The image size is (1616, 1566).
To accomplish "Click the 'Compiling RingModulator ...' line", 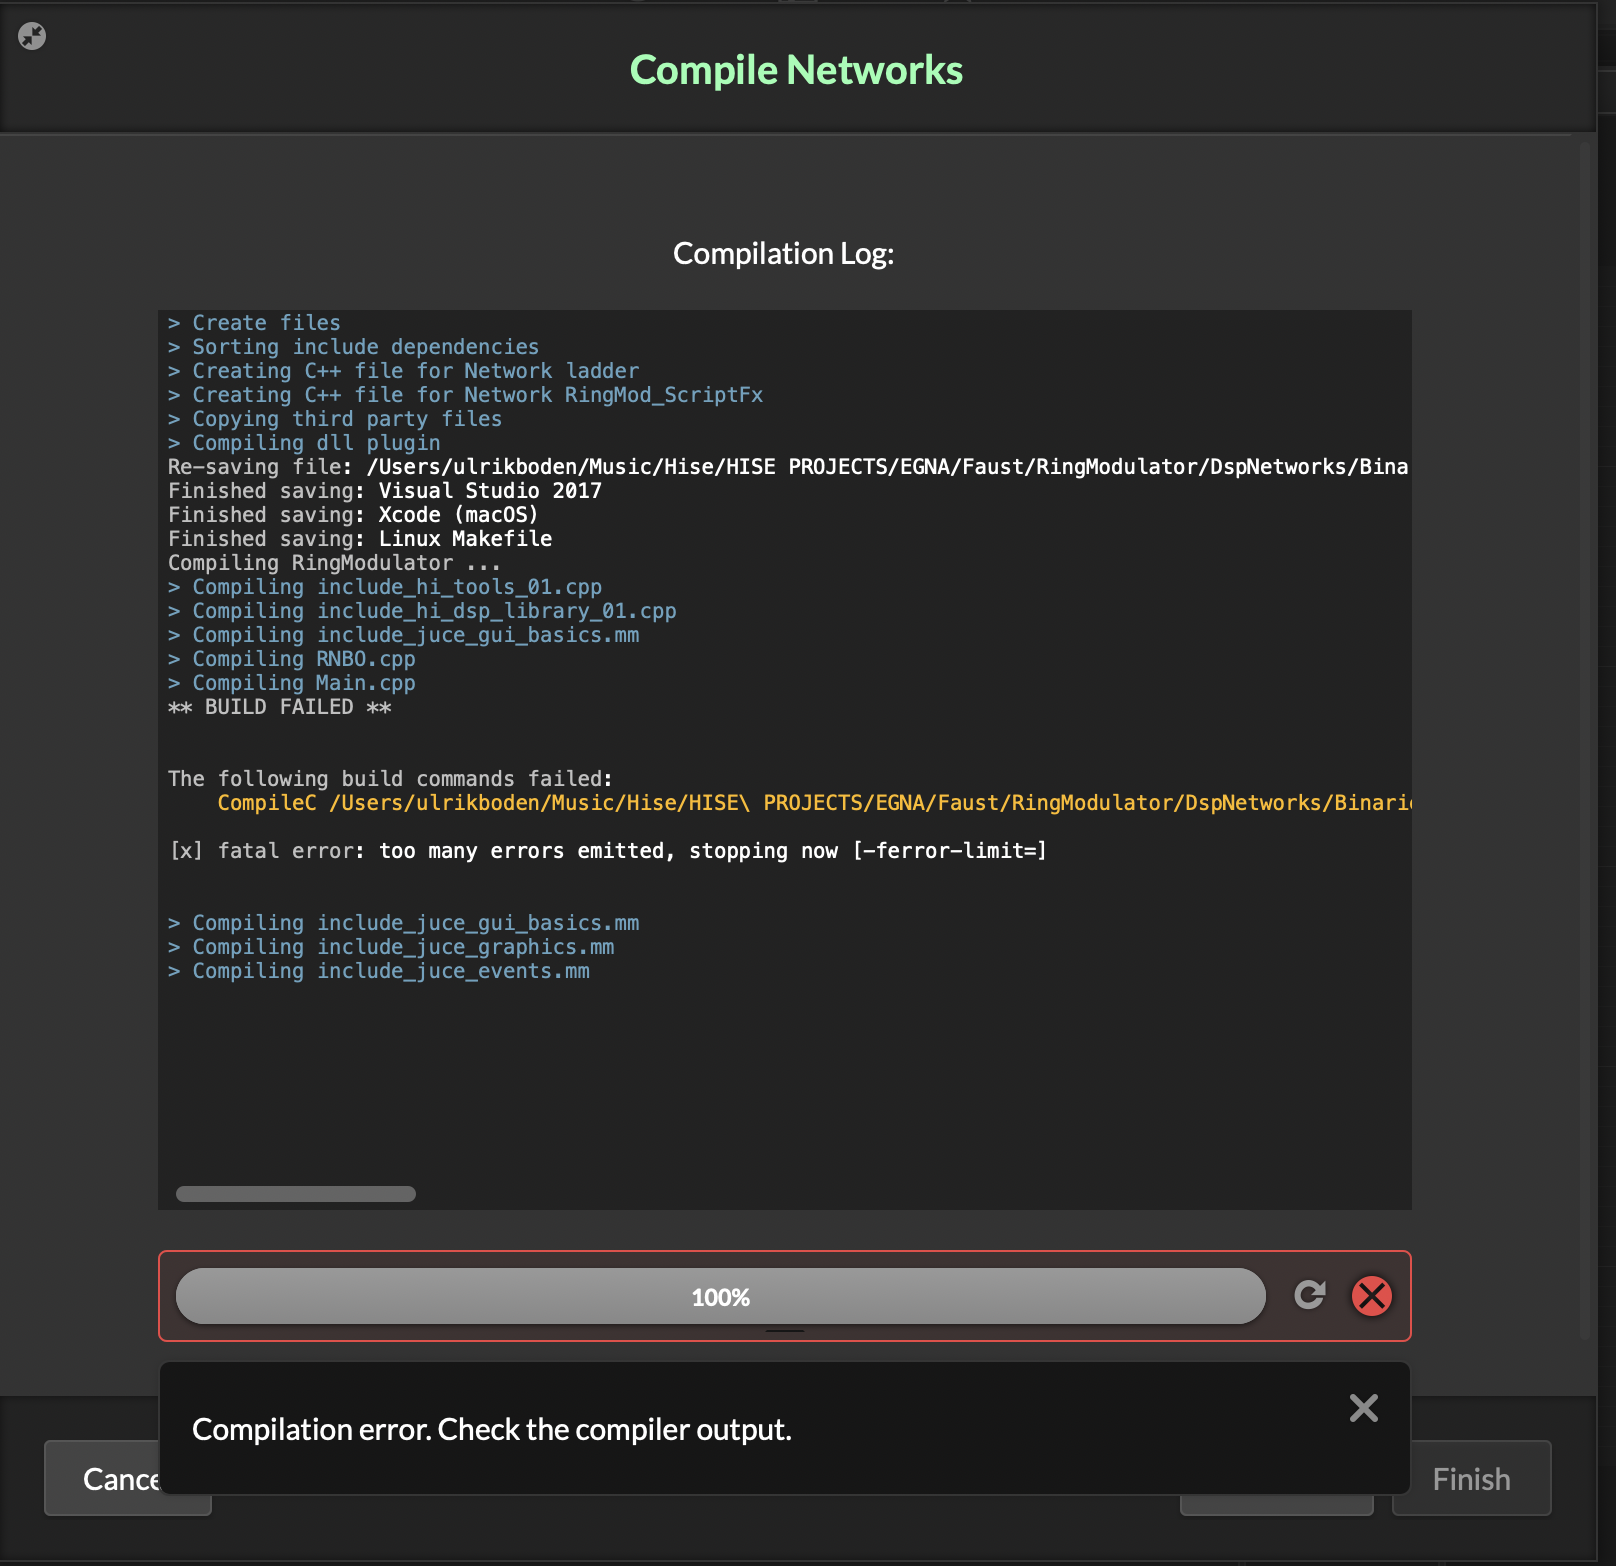I will 335,563.
